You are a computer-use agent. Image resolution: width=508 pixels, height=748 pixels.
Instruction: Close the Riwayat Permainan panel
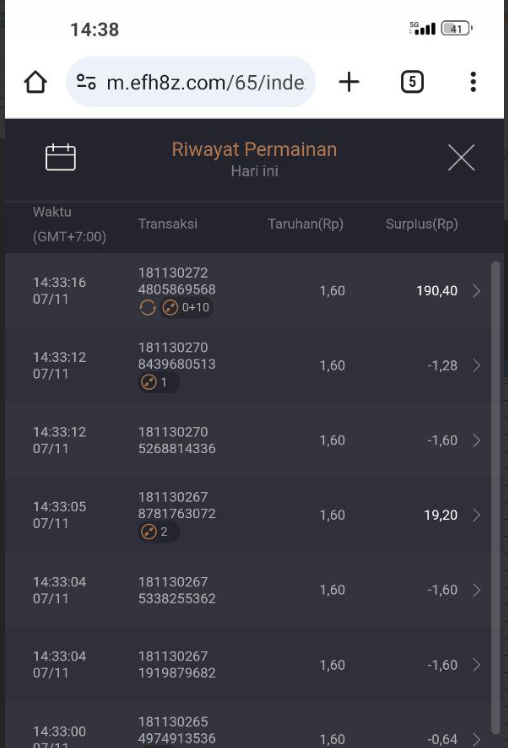click(461, 157)
